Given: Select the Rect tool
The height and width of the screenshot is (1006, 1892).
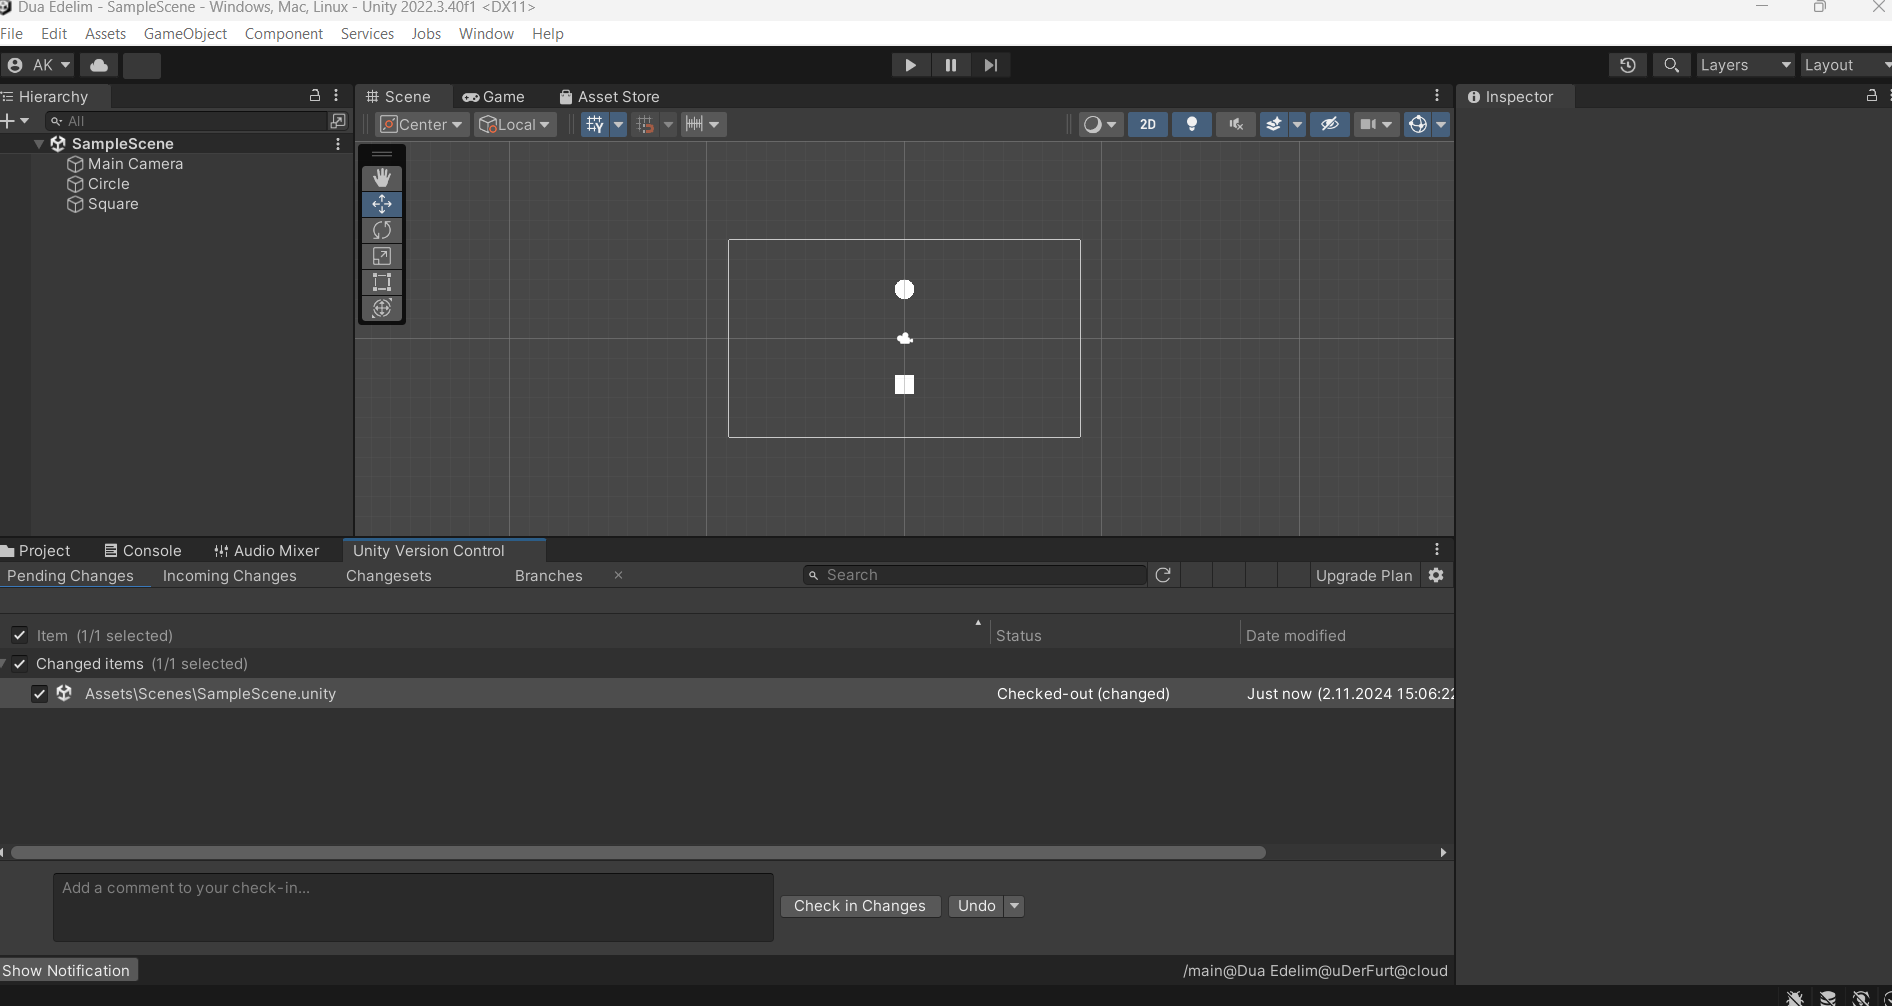Looking at the screenshot, I should (382, 282).
